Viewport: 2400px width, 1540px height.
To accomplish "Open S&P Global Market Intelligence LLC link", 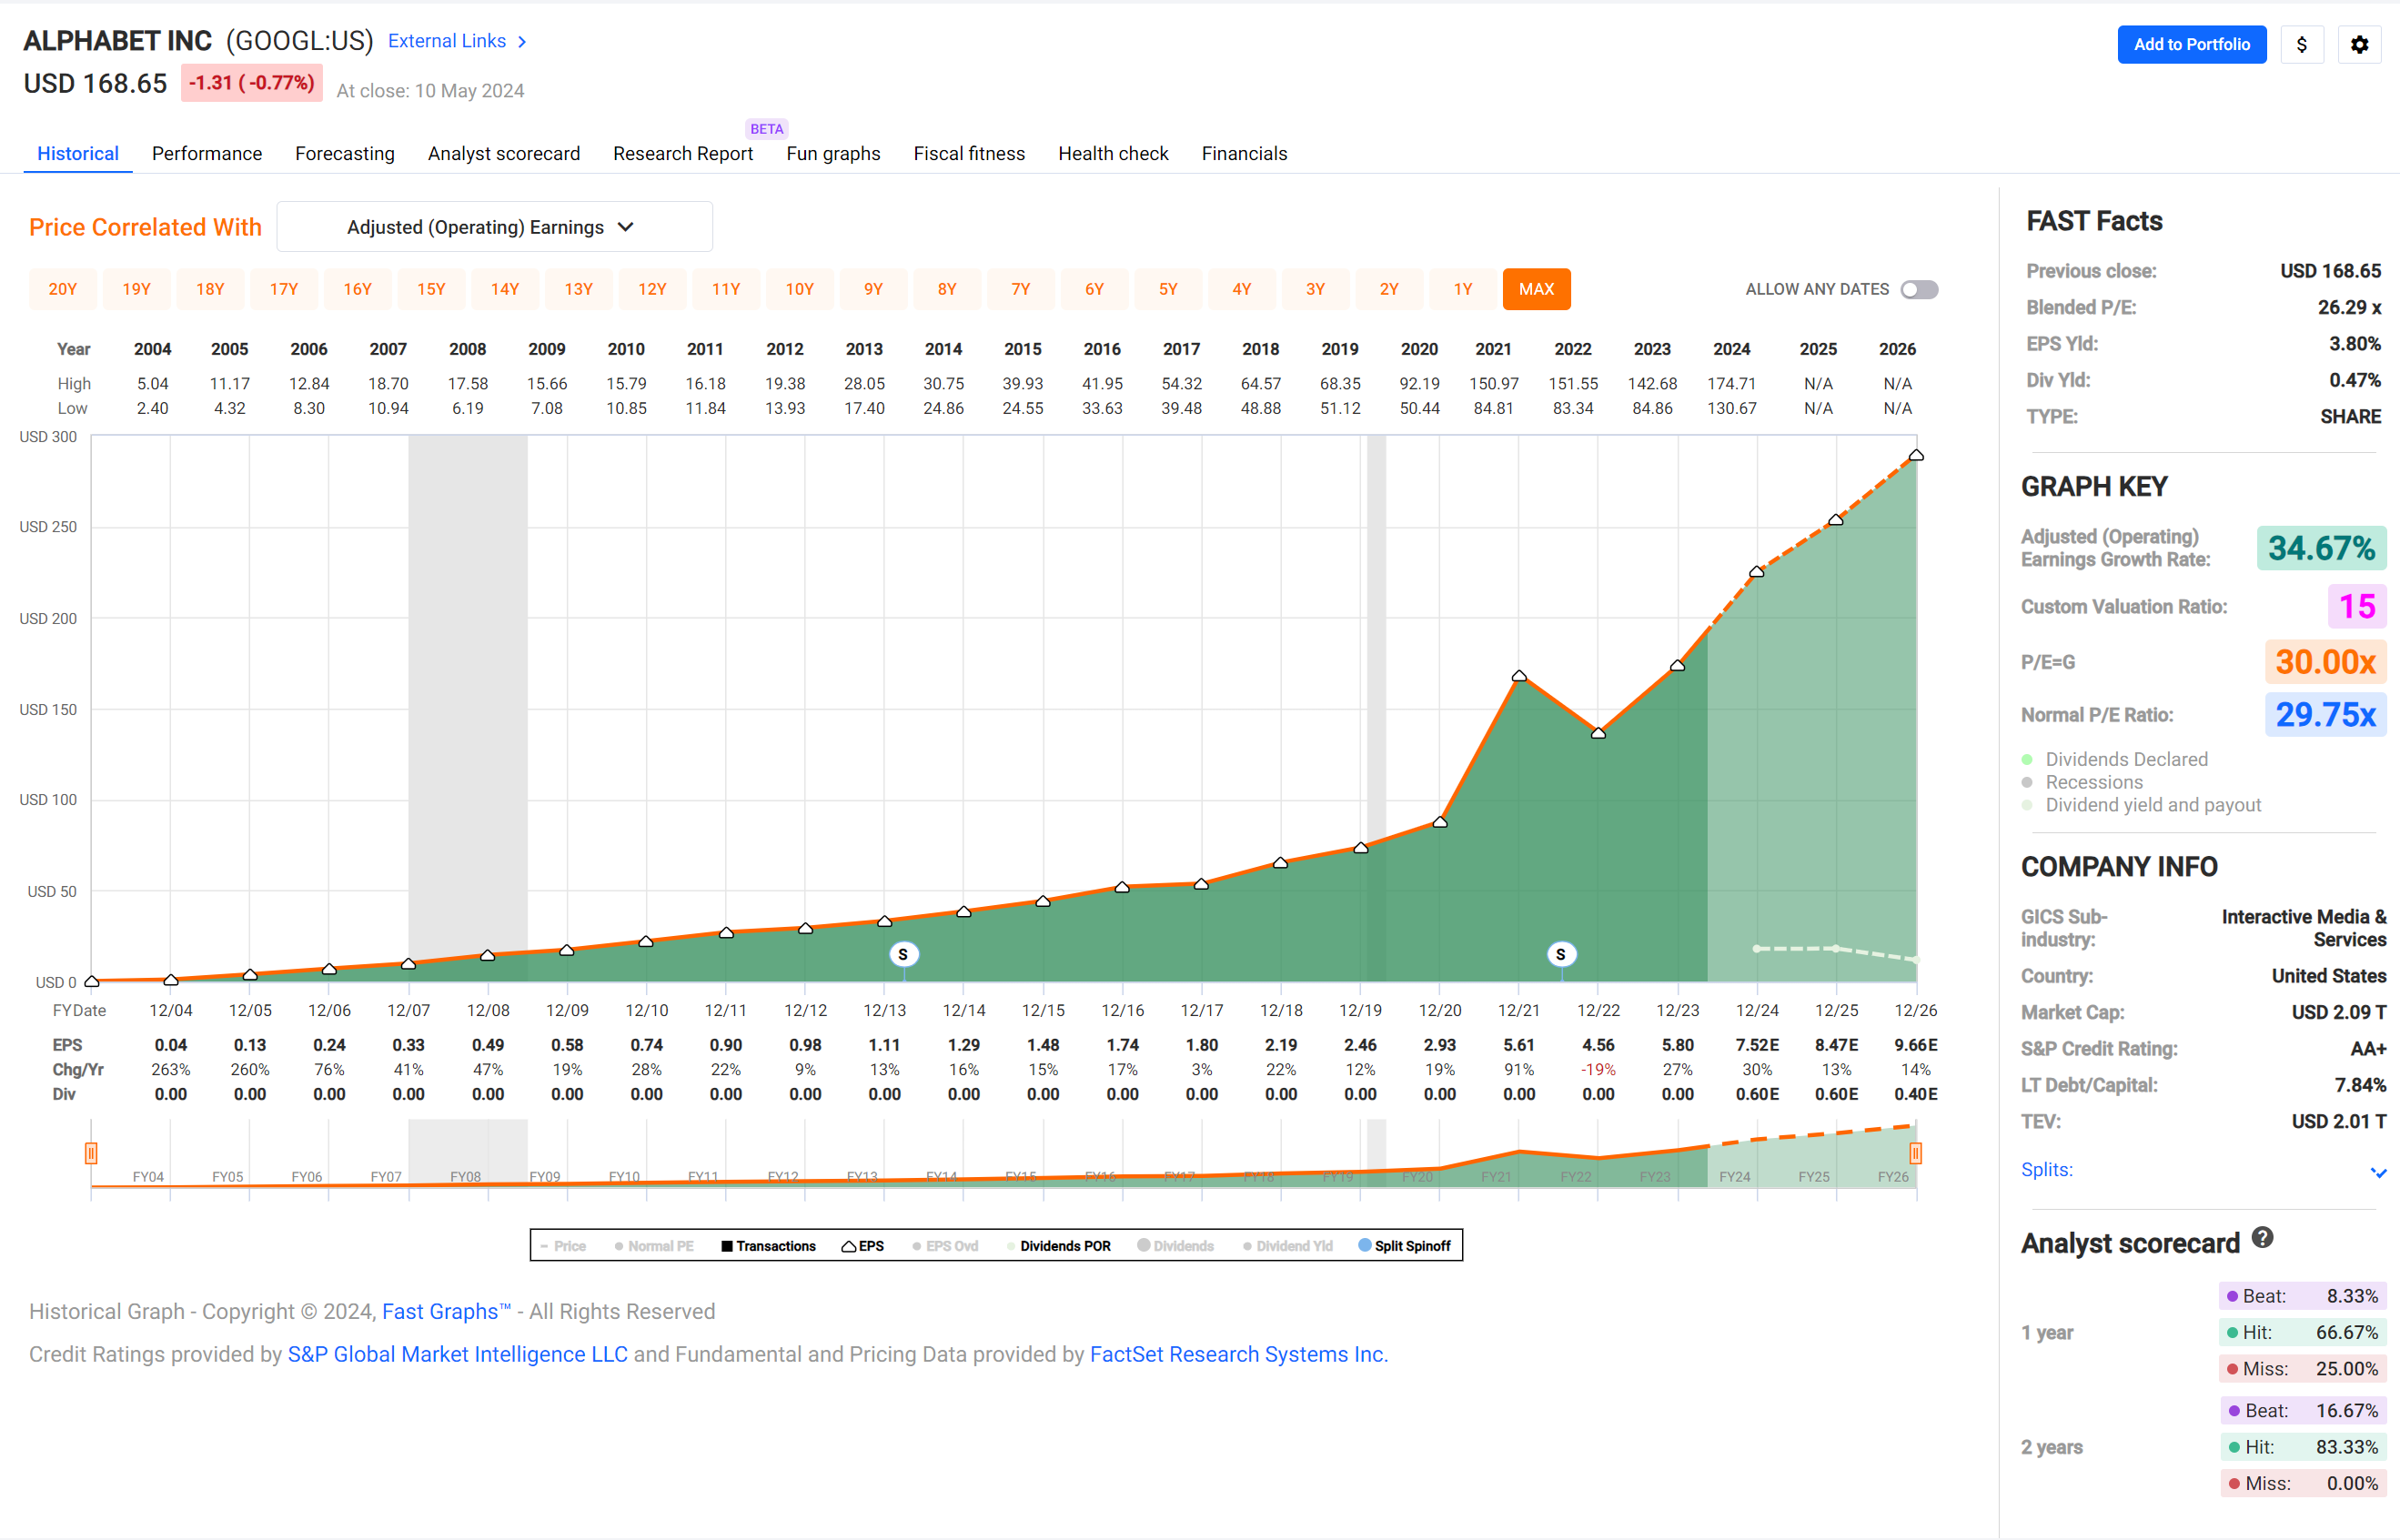I will [x=458, y=1355].
